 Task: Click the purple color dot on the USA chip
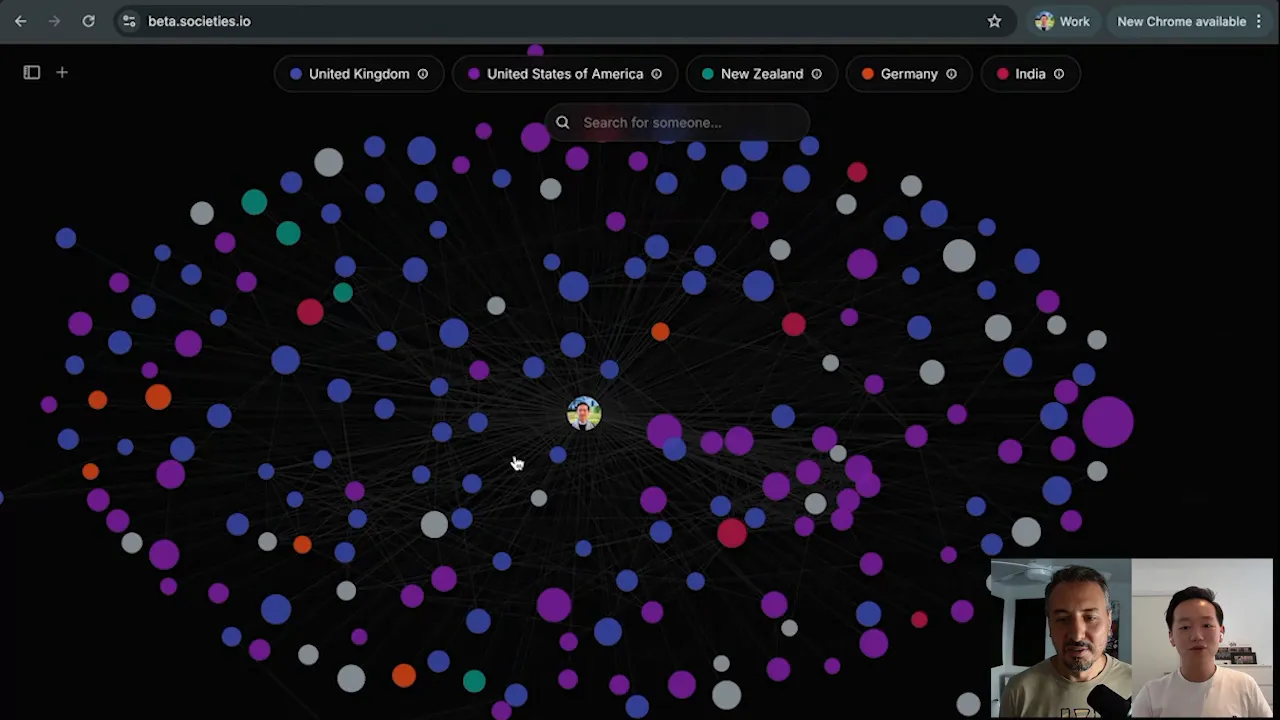[x=473, y=73]
